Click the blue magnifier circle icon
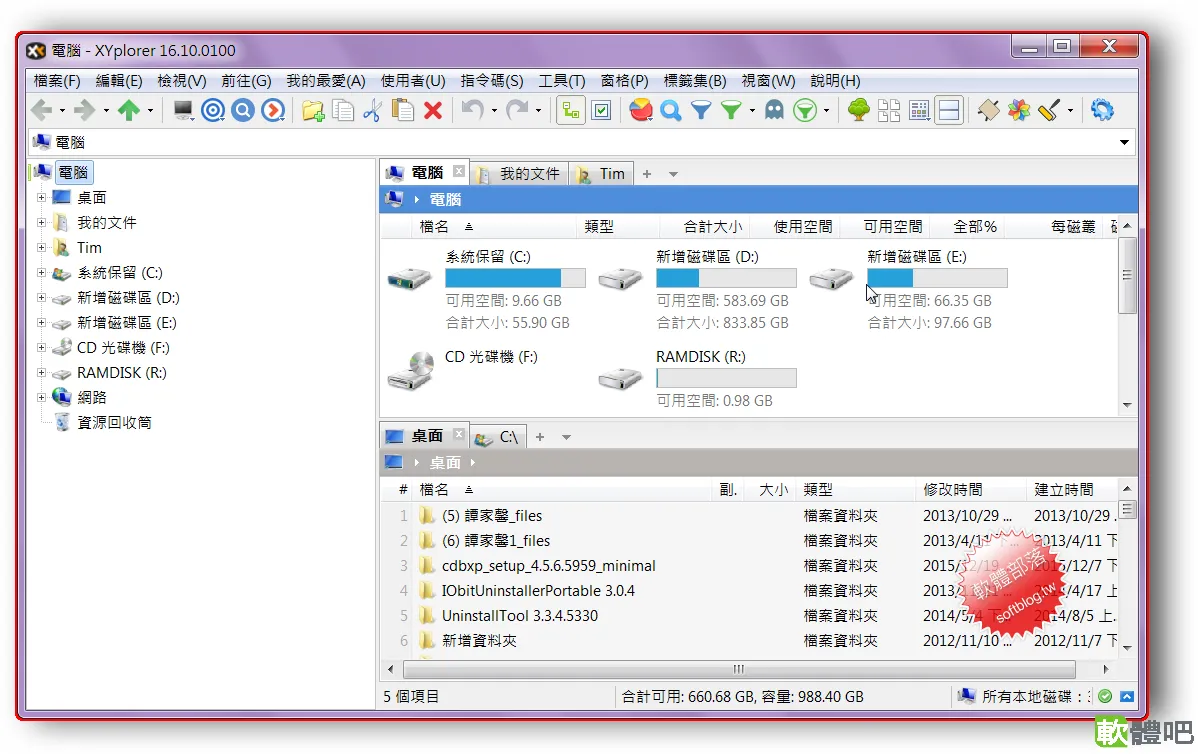This screenshot has height=754, width=1198. 243,111
